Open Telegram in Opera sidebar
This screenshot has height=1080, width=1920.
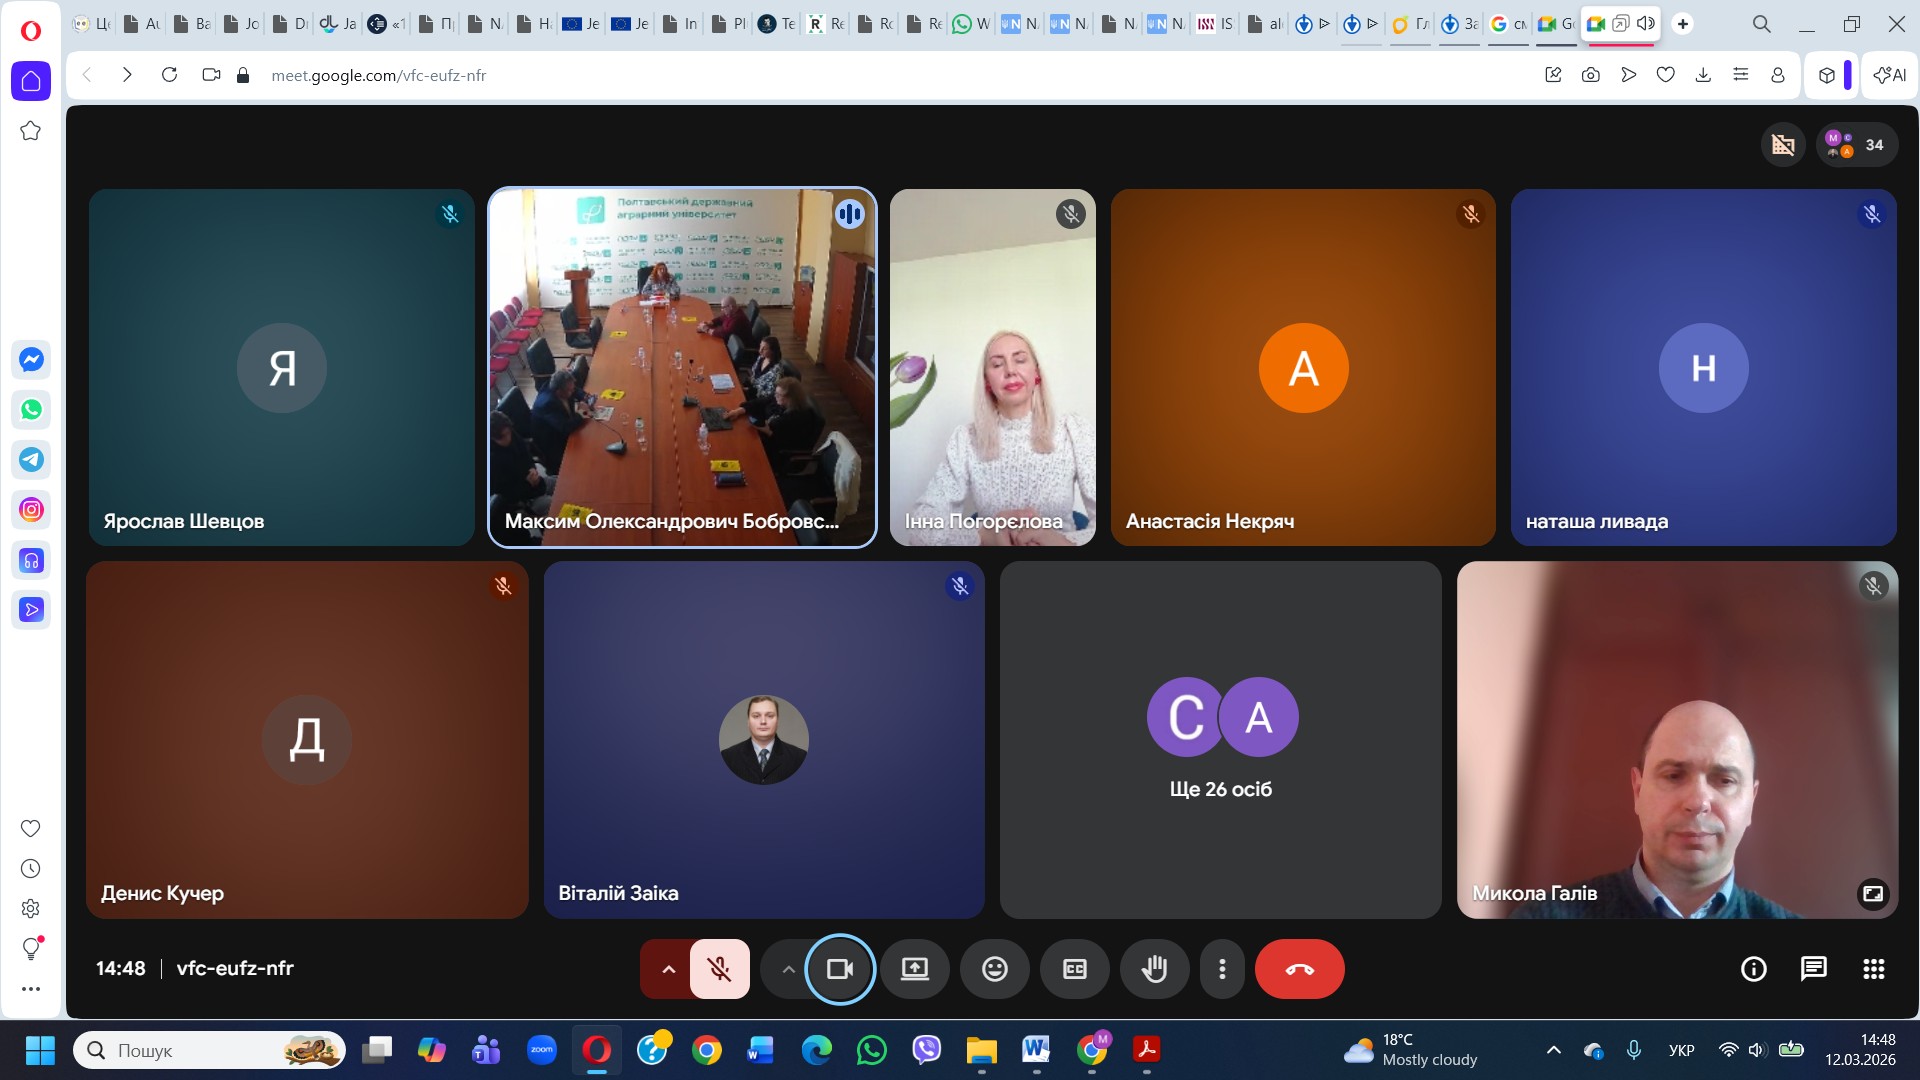(x=31, y=460)
